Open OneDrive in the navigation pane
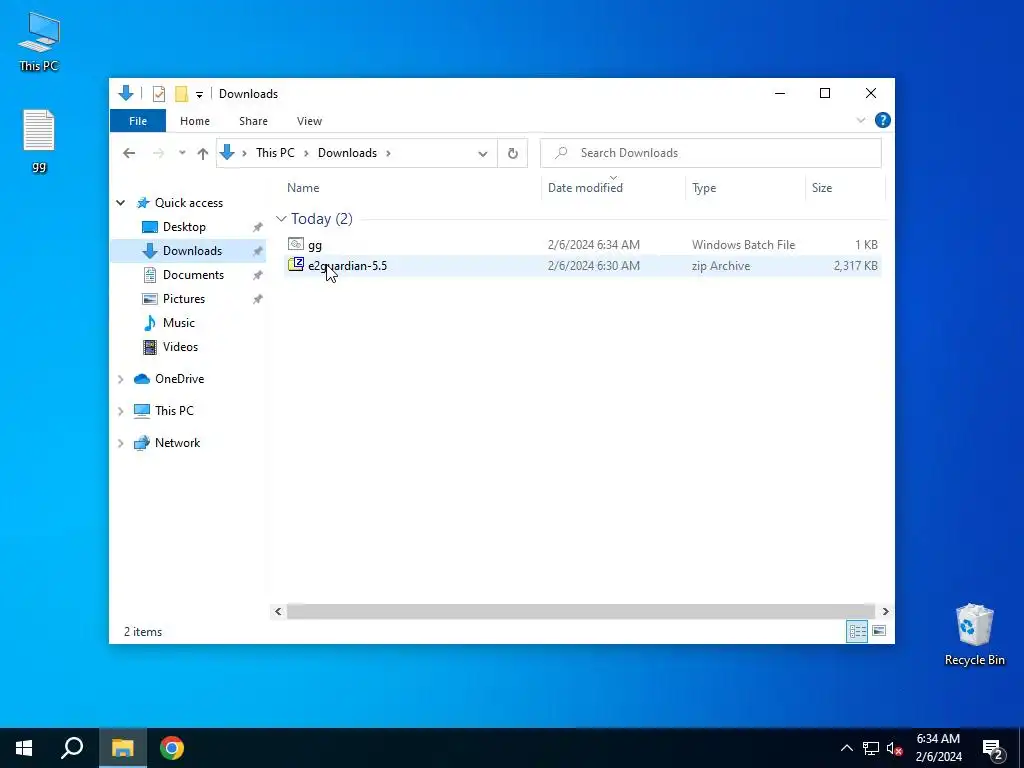This screenshot has height=768, width=1024. coord(179,379)
